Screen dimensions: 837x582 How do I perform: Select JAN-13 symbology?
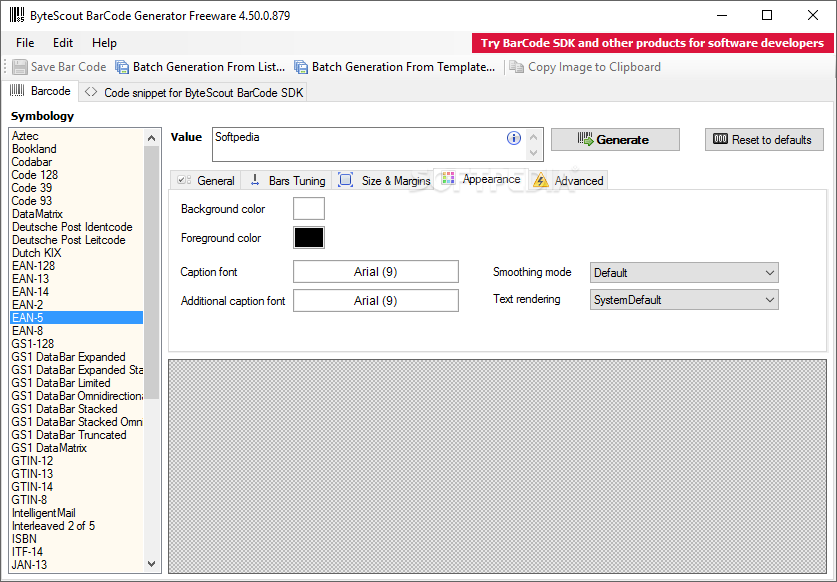pos(76,564)
